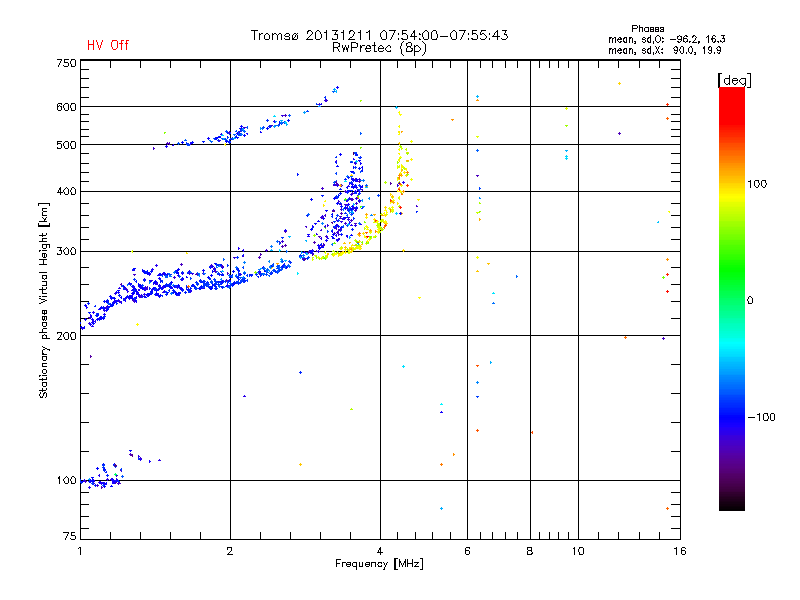
Task: Click the y-axis tick label '750'
Action: (66, 63)
